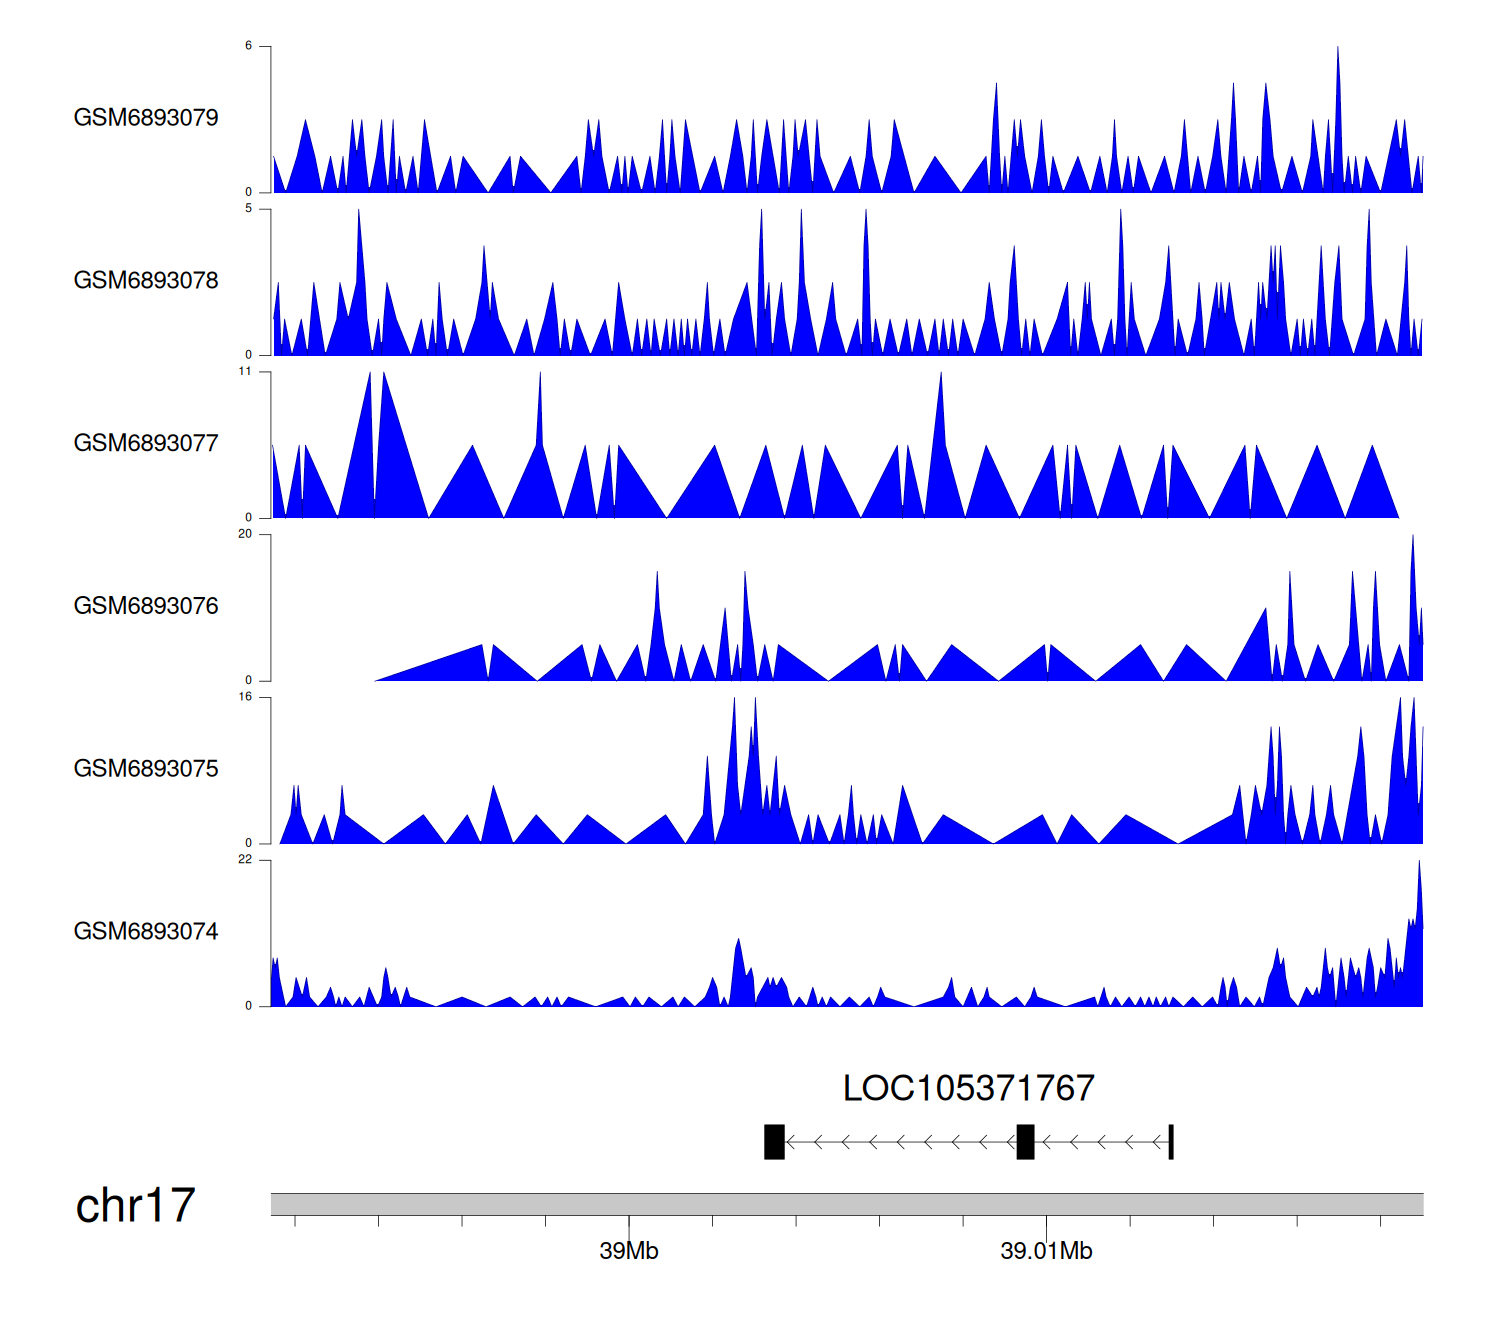Click the y-axis maximum 22 on GSM6893074

point(245,860)
